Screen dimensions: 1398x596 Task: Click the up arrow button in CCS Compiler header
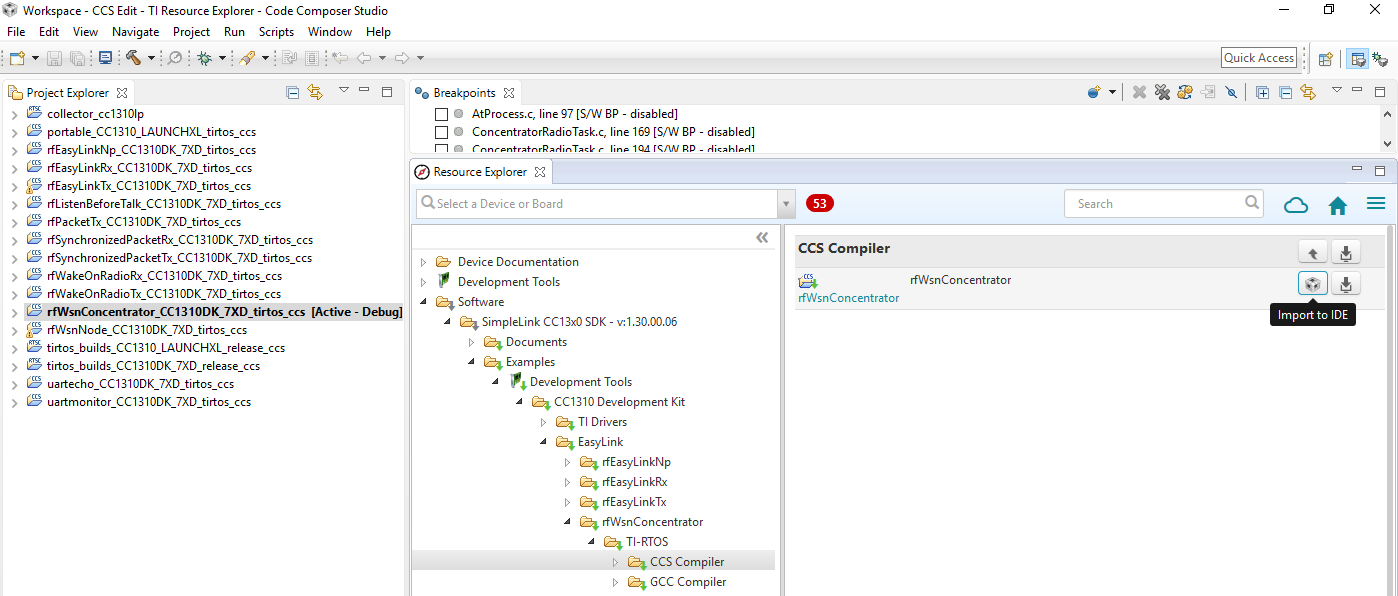[1313, 252]
